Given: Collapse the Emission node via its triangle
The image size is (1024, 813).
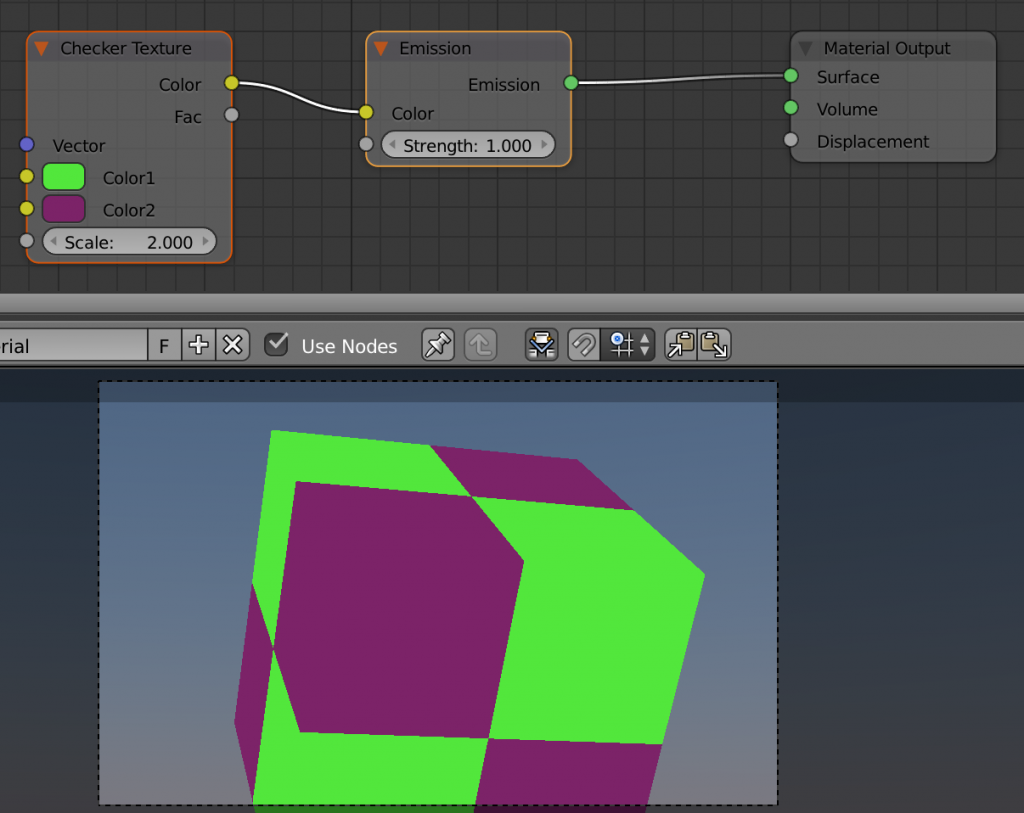Looking at the screenshot, I should pyautogui.click(x=381, y=48).
